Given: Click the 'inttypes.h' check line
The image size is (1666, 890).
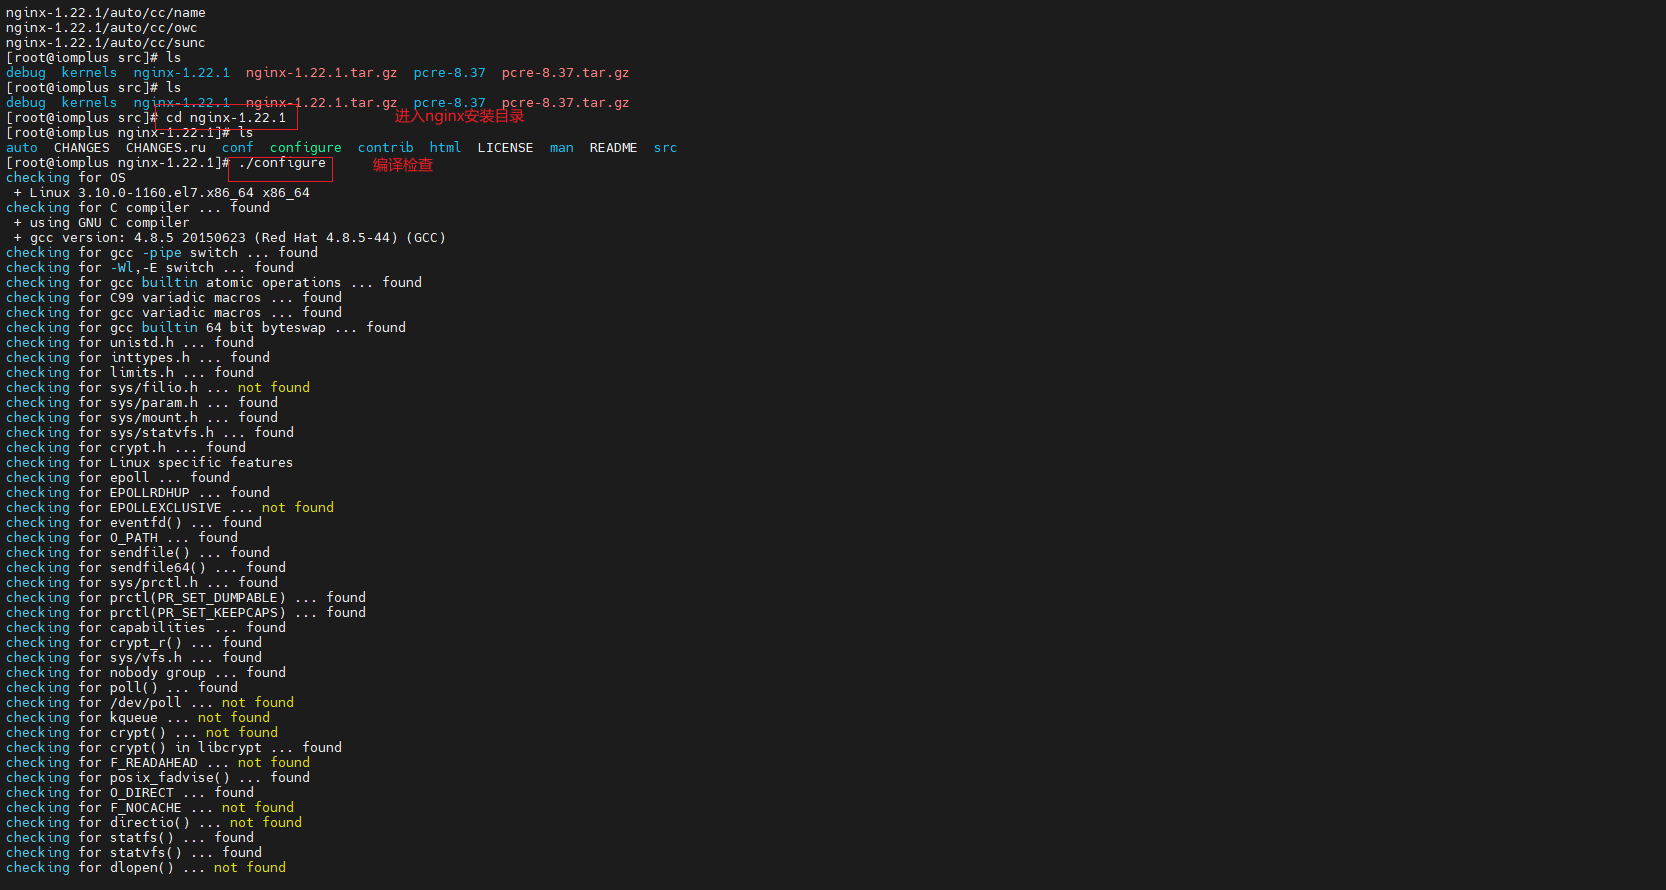Looking at the screenshot, I should 138,358.
